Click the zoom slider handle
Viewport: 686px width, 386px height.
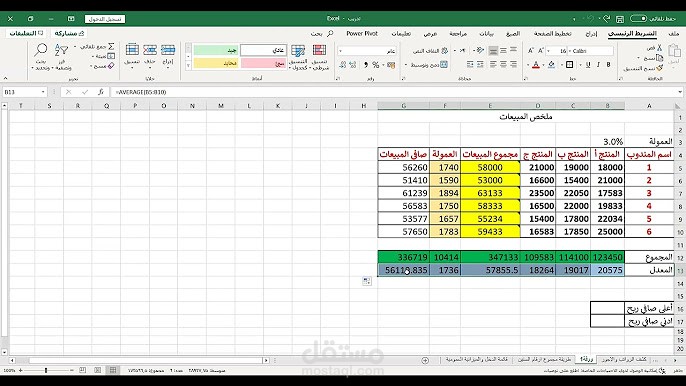(x=46, y=370)
